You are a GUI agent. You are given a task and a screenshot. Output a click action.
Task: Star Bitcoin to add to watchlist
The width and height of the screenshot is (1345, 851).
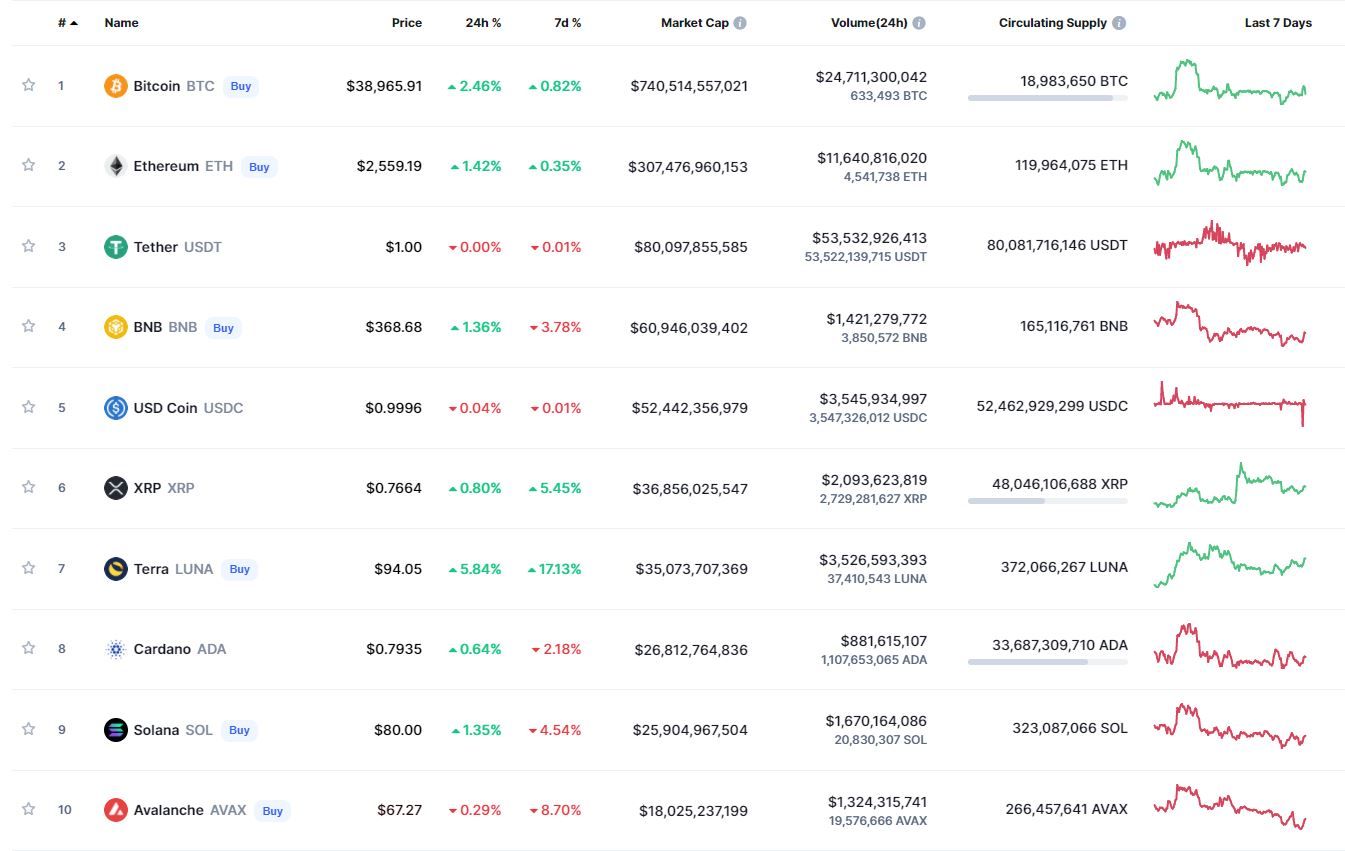[29, 85]
